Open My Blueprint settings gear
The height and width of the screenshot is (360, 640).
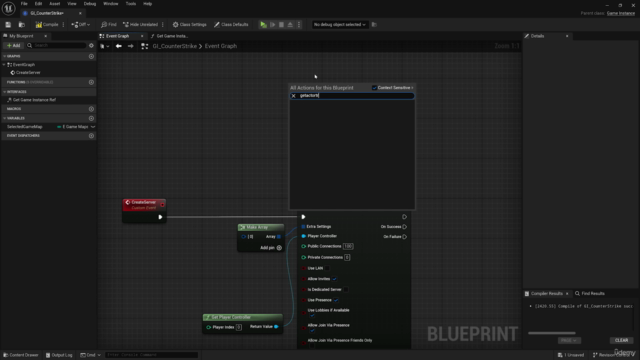click(x=91, y=45)
